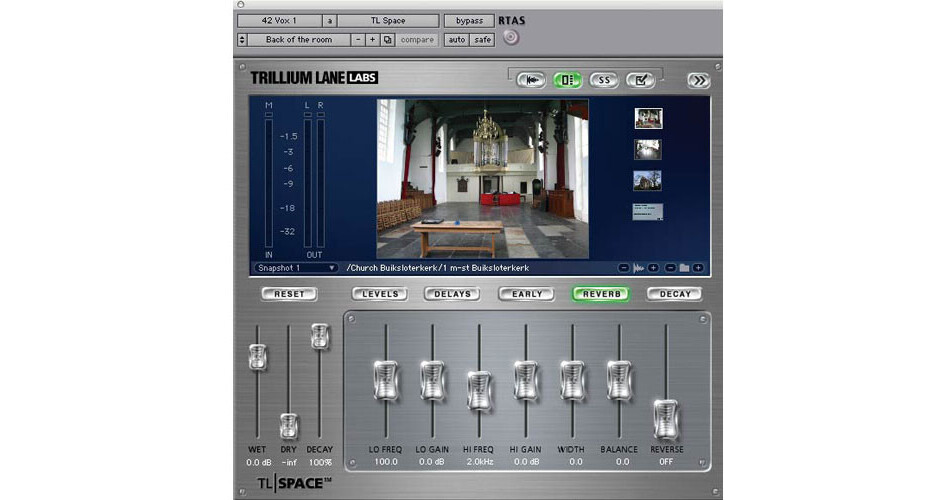Click the BALANCE fader
The height and width of the screenshot is (500, 952).
[619, 380]
